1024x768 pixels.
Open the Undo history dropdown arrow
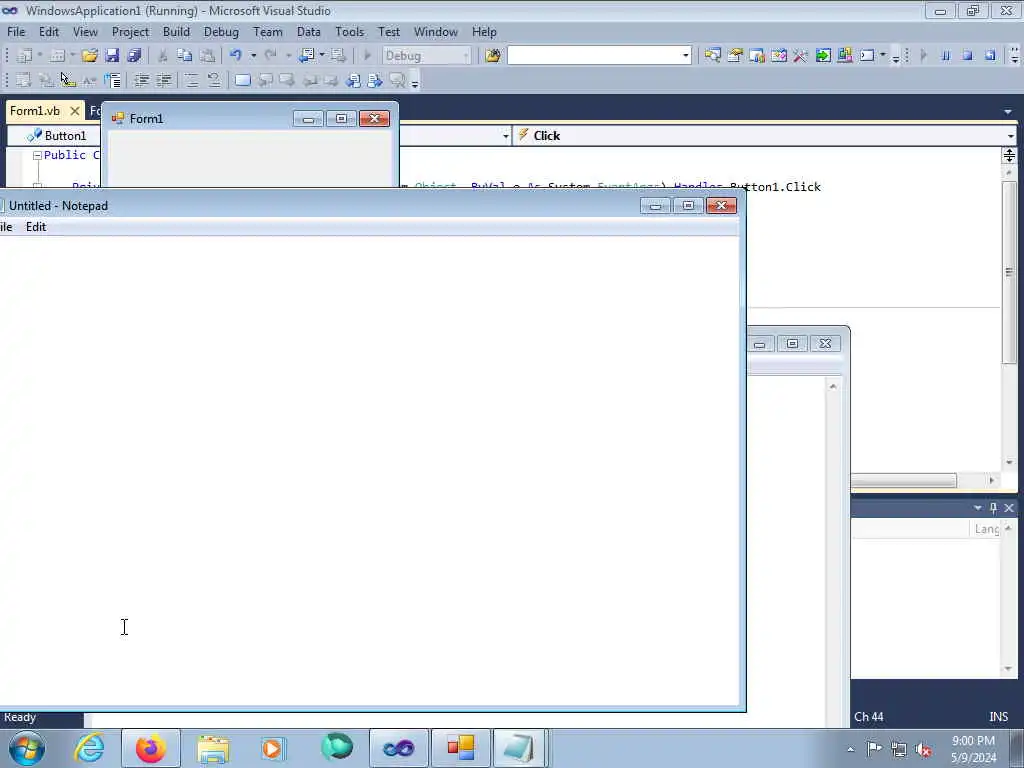[x=253, y=56]
